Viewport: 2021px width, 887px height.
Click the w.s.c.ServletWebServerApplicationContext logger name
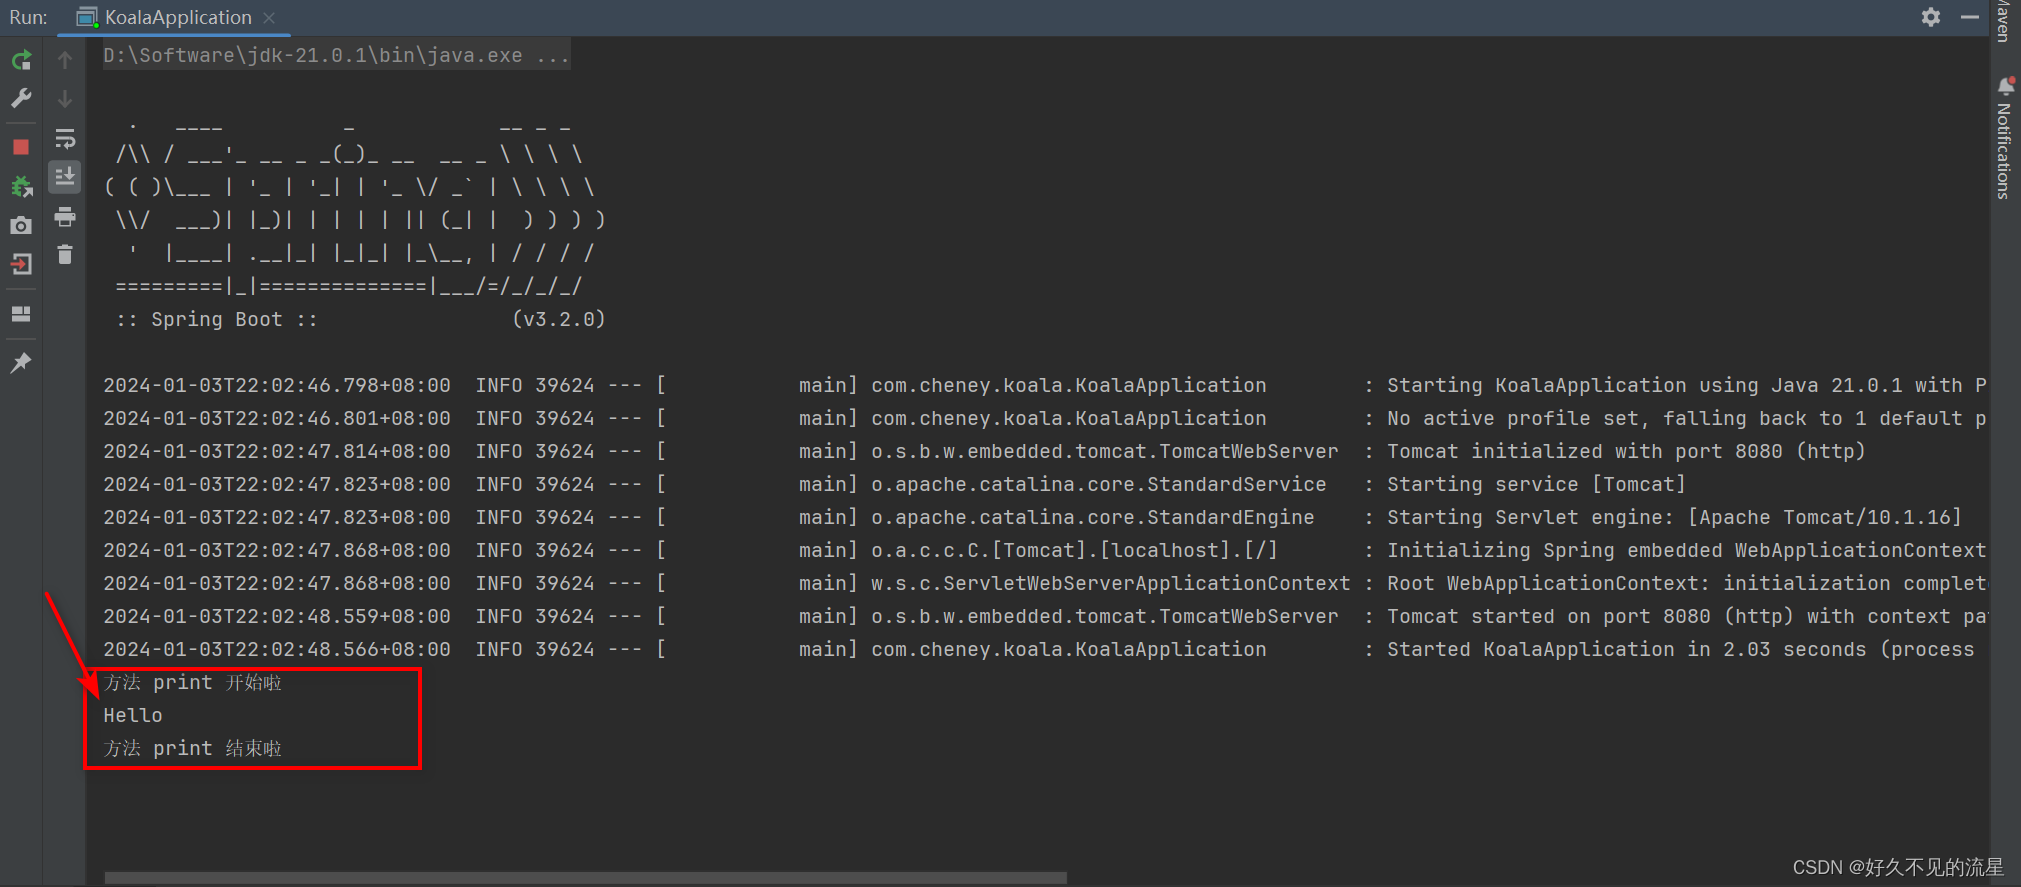(x=1110, y=583)
